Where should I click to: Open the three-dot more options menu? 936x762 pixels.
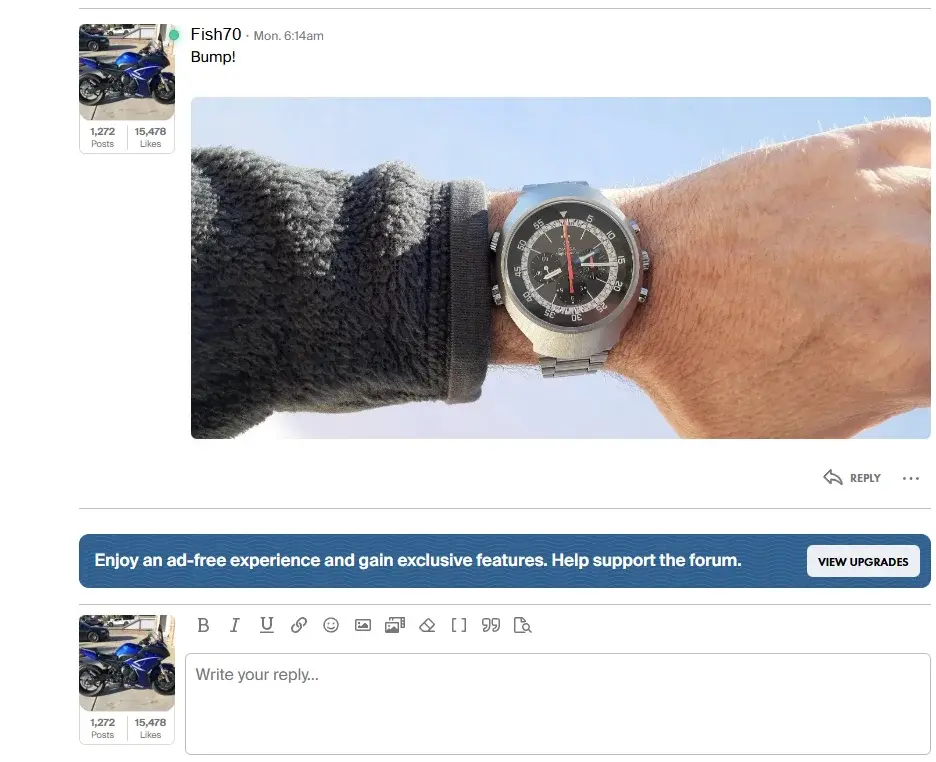910,478
